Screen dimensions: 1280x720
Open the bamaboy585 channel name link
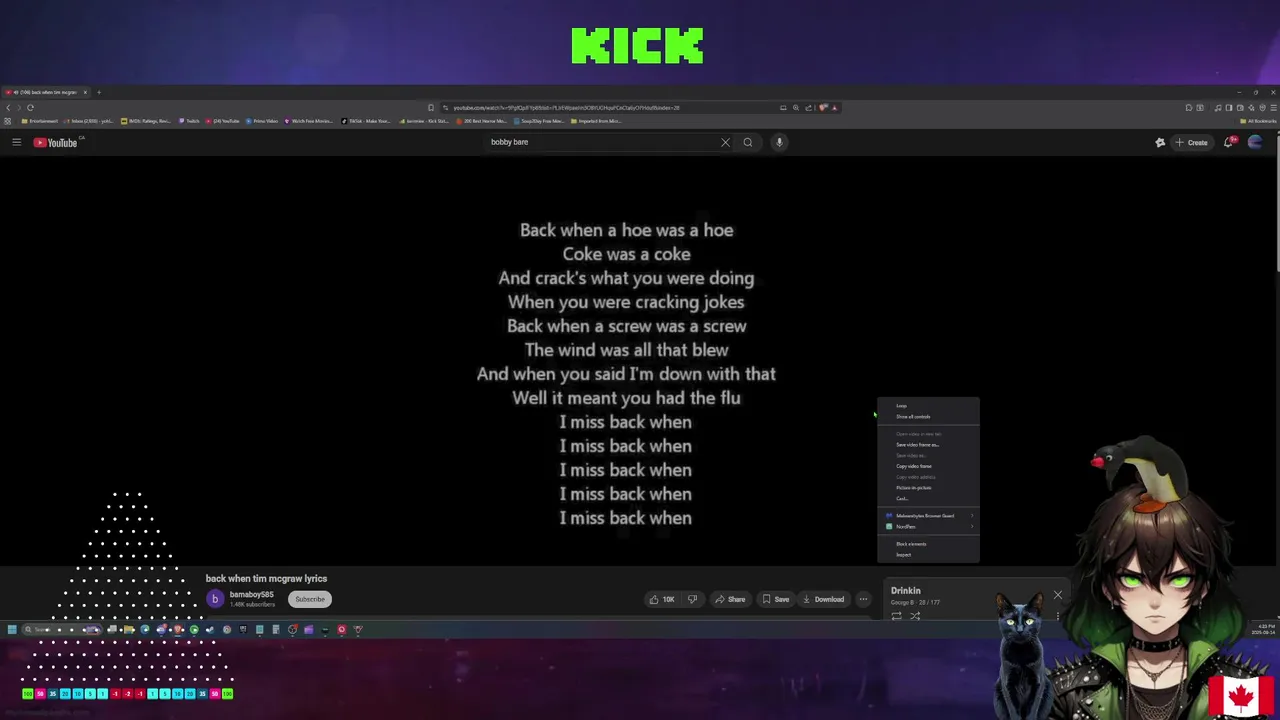(x=251, y=595)
